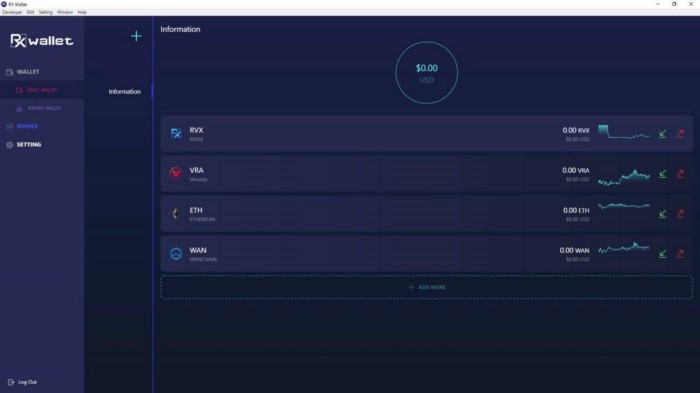Click the RX Wallet title bar icon

[x=4, y=4]
